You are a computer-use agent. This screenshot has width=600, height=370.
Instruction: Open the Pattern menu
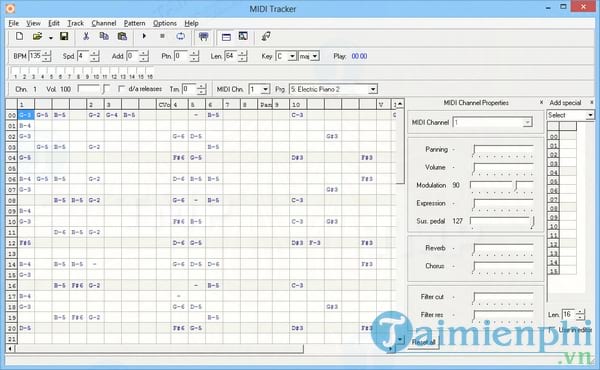(134, 23)
